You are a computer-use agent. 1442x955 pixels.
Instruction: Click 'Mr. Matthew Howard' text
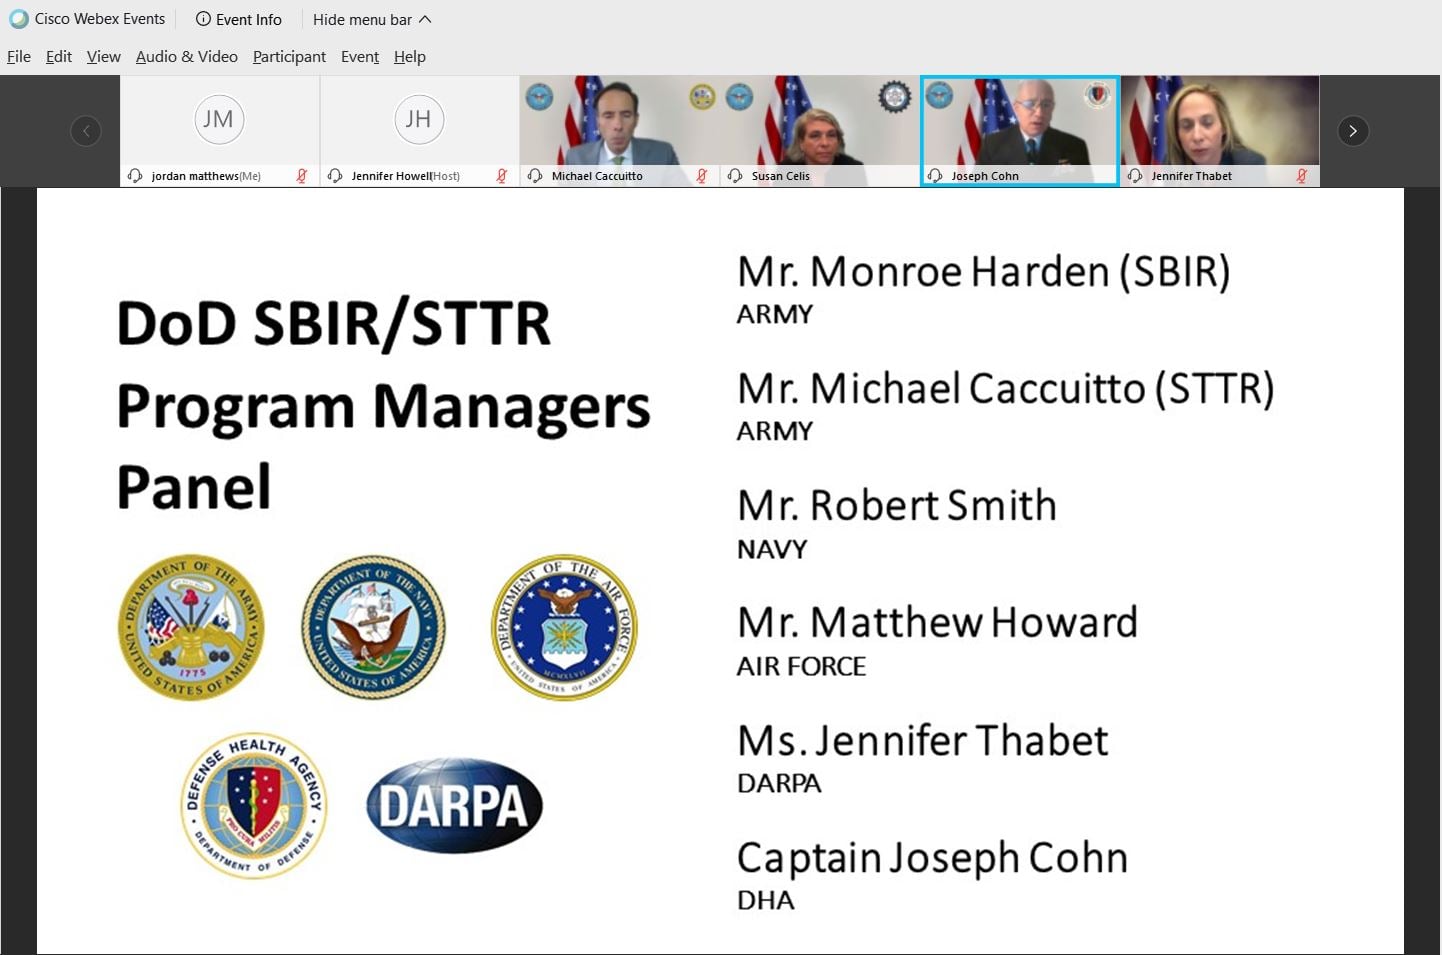click(x=937, y=622)
